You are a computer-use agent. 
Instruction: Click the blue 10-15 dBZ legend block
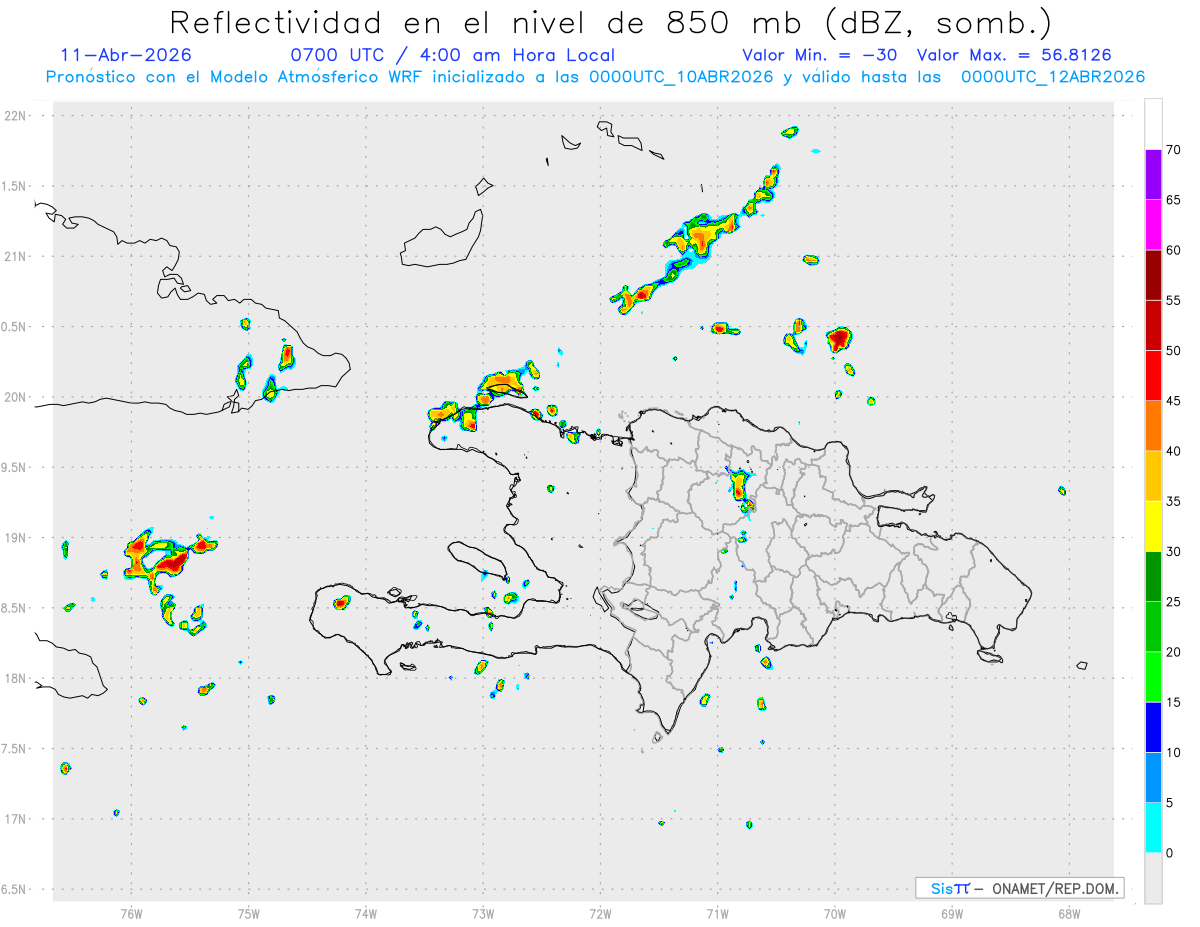click(1153, 728)
